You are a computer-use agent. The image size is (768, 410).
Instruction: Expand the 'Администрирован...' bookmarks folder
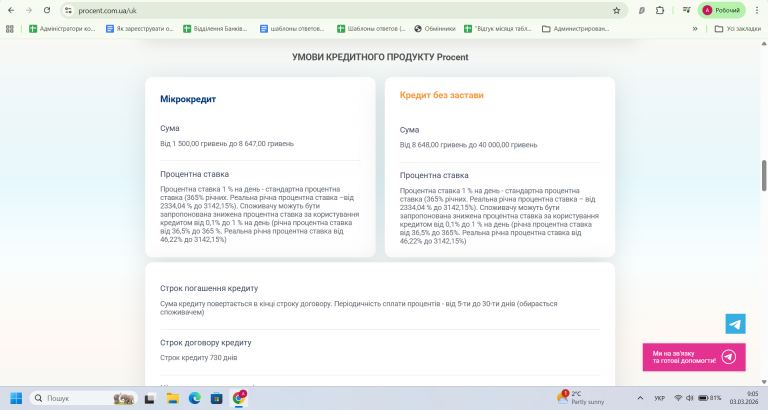tap(576, 29)
